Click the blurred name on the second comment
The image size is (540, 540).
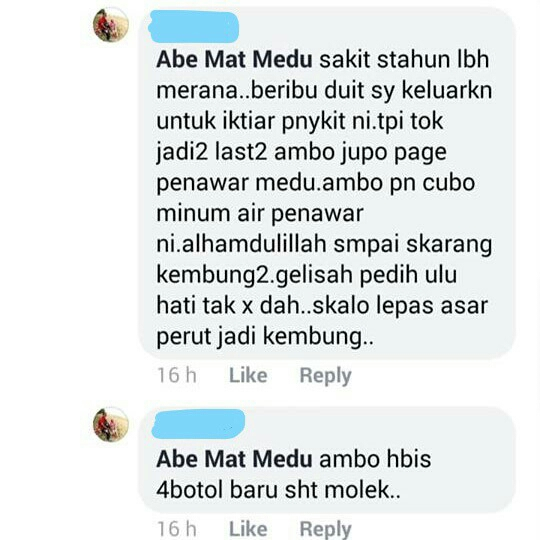[x=198, y=424]
